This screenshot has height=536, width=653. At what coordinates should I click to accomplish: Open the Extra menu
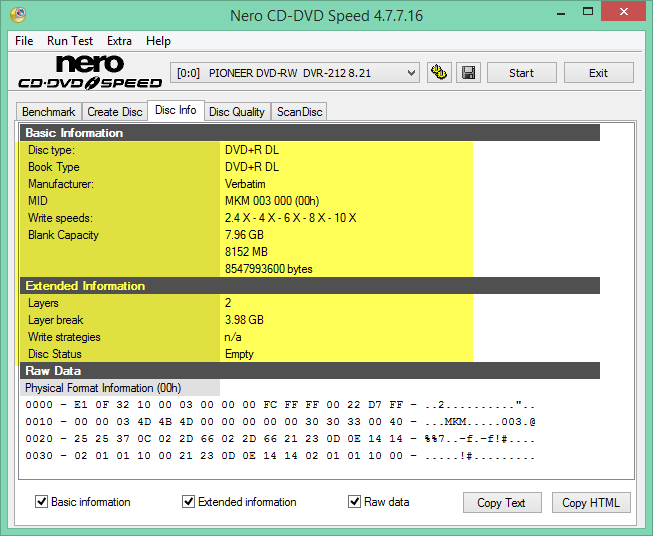pyautogui.click(x=119, y=41)
